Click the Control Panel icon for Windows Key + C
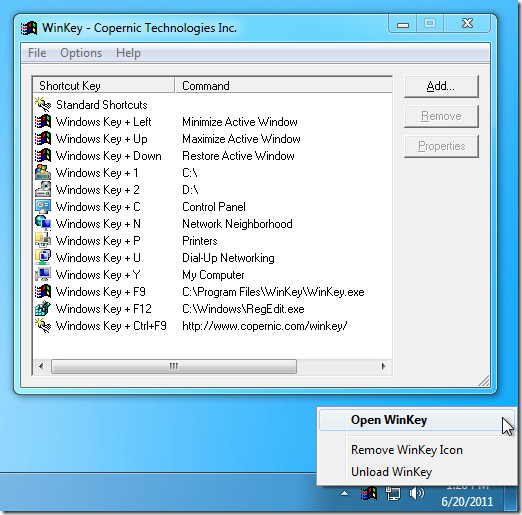This screenshot has height=515, width=522. coord(43,207)
